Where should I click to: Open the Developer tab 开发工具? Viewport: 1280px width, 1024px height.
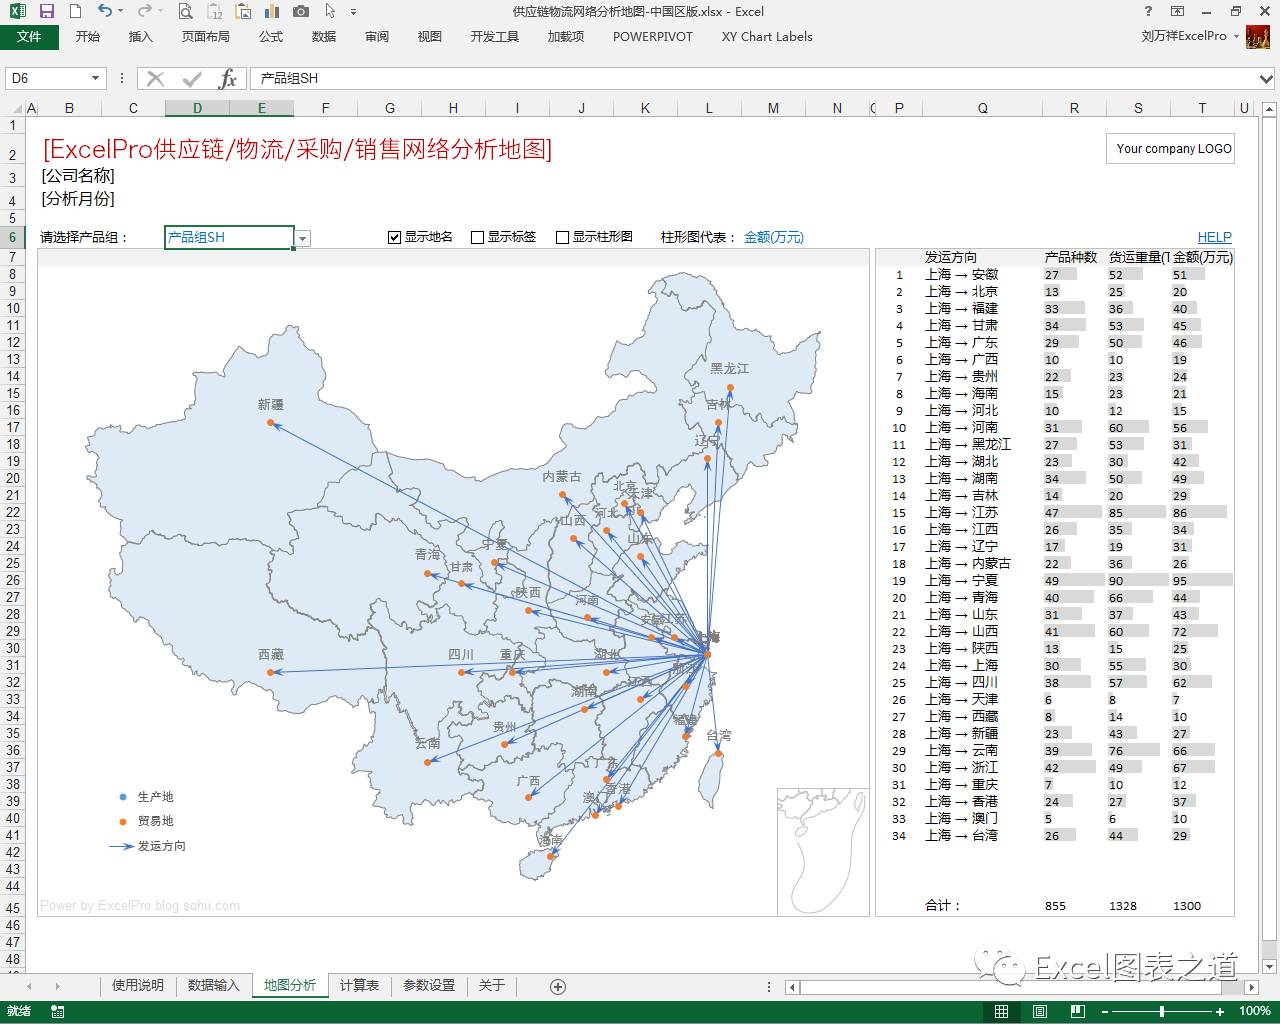(495, 36)
